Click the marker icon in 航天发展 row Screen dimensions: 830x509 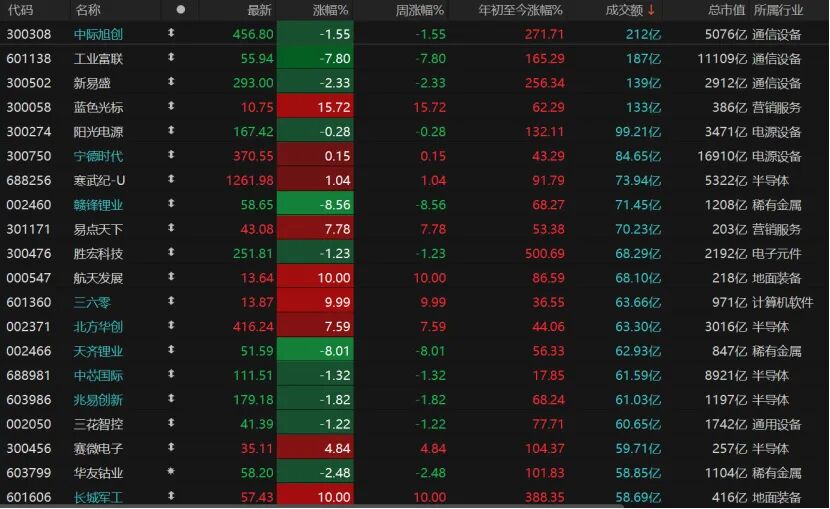coord(170,277)
